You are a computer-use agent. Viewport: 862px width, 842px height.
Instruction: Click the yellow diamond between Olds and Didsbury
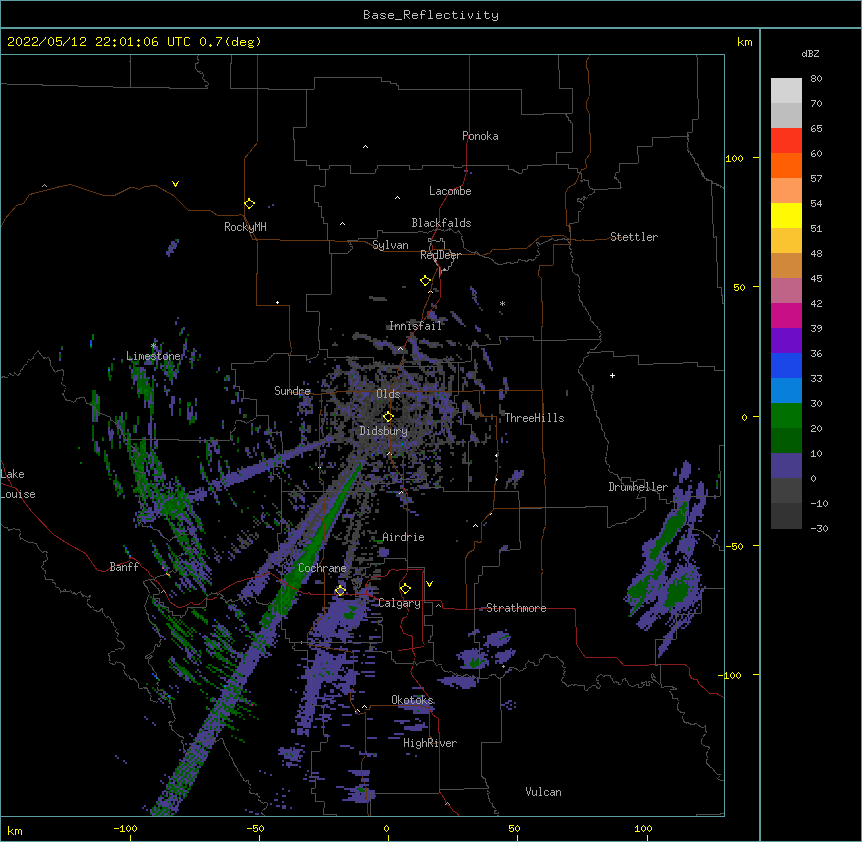[x=388, y=416]
